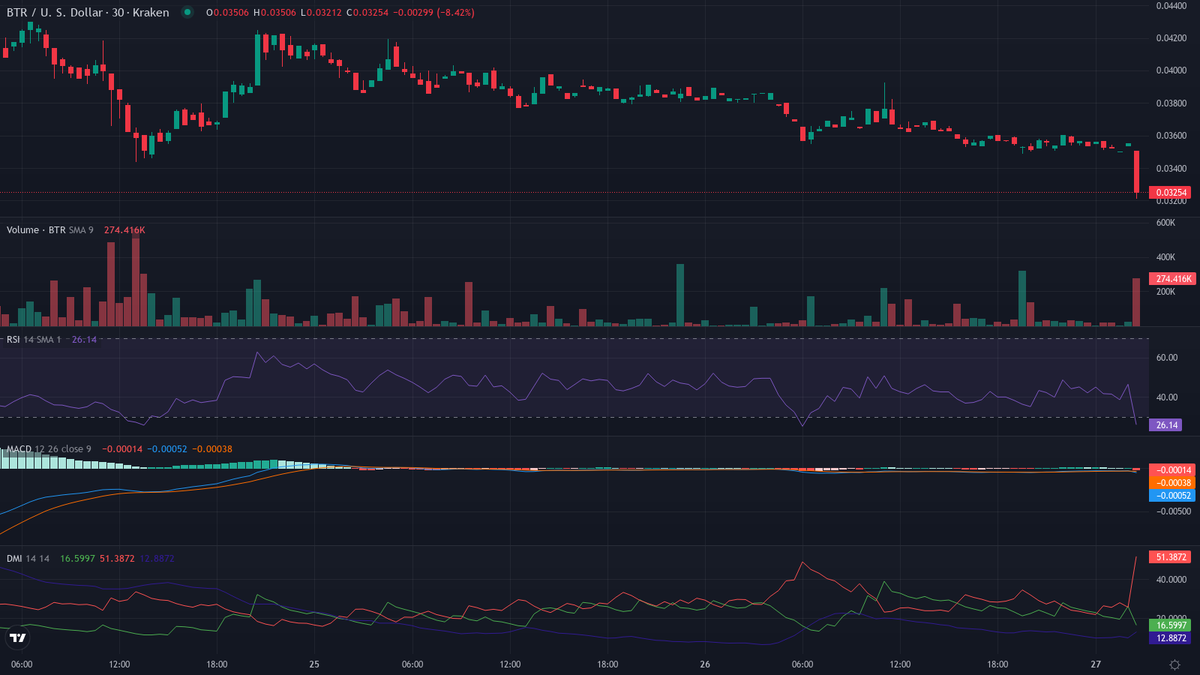Click the 600K volume axis label
Viewport: 1200px width, 675px height.
[x=1165, y=222]
